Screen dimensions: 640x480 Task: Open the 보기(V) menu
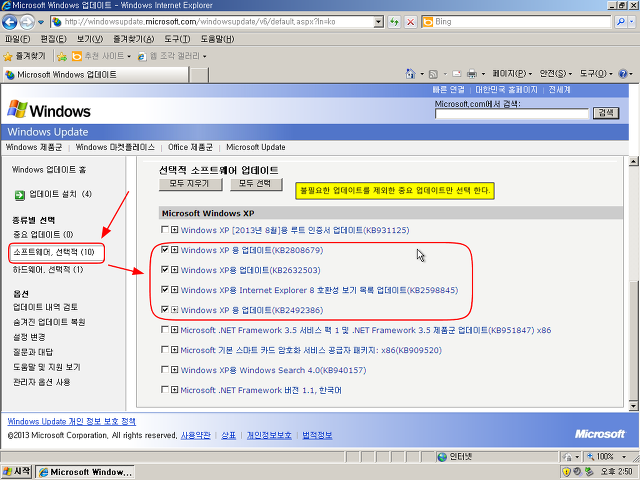pos(90,39)
